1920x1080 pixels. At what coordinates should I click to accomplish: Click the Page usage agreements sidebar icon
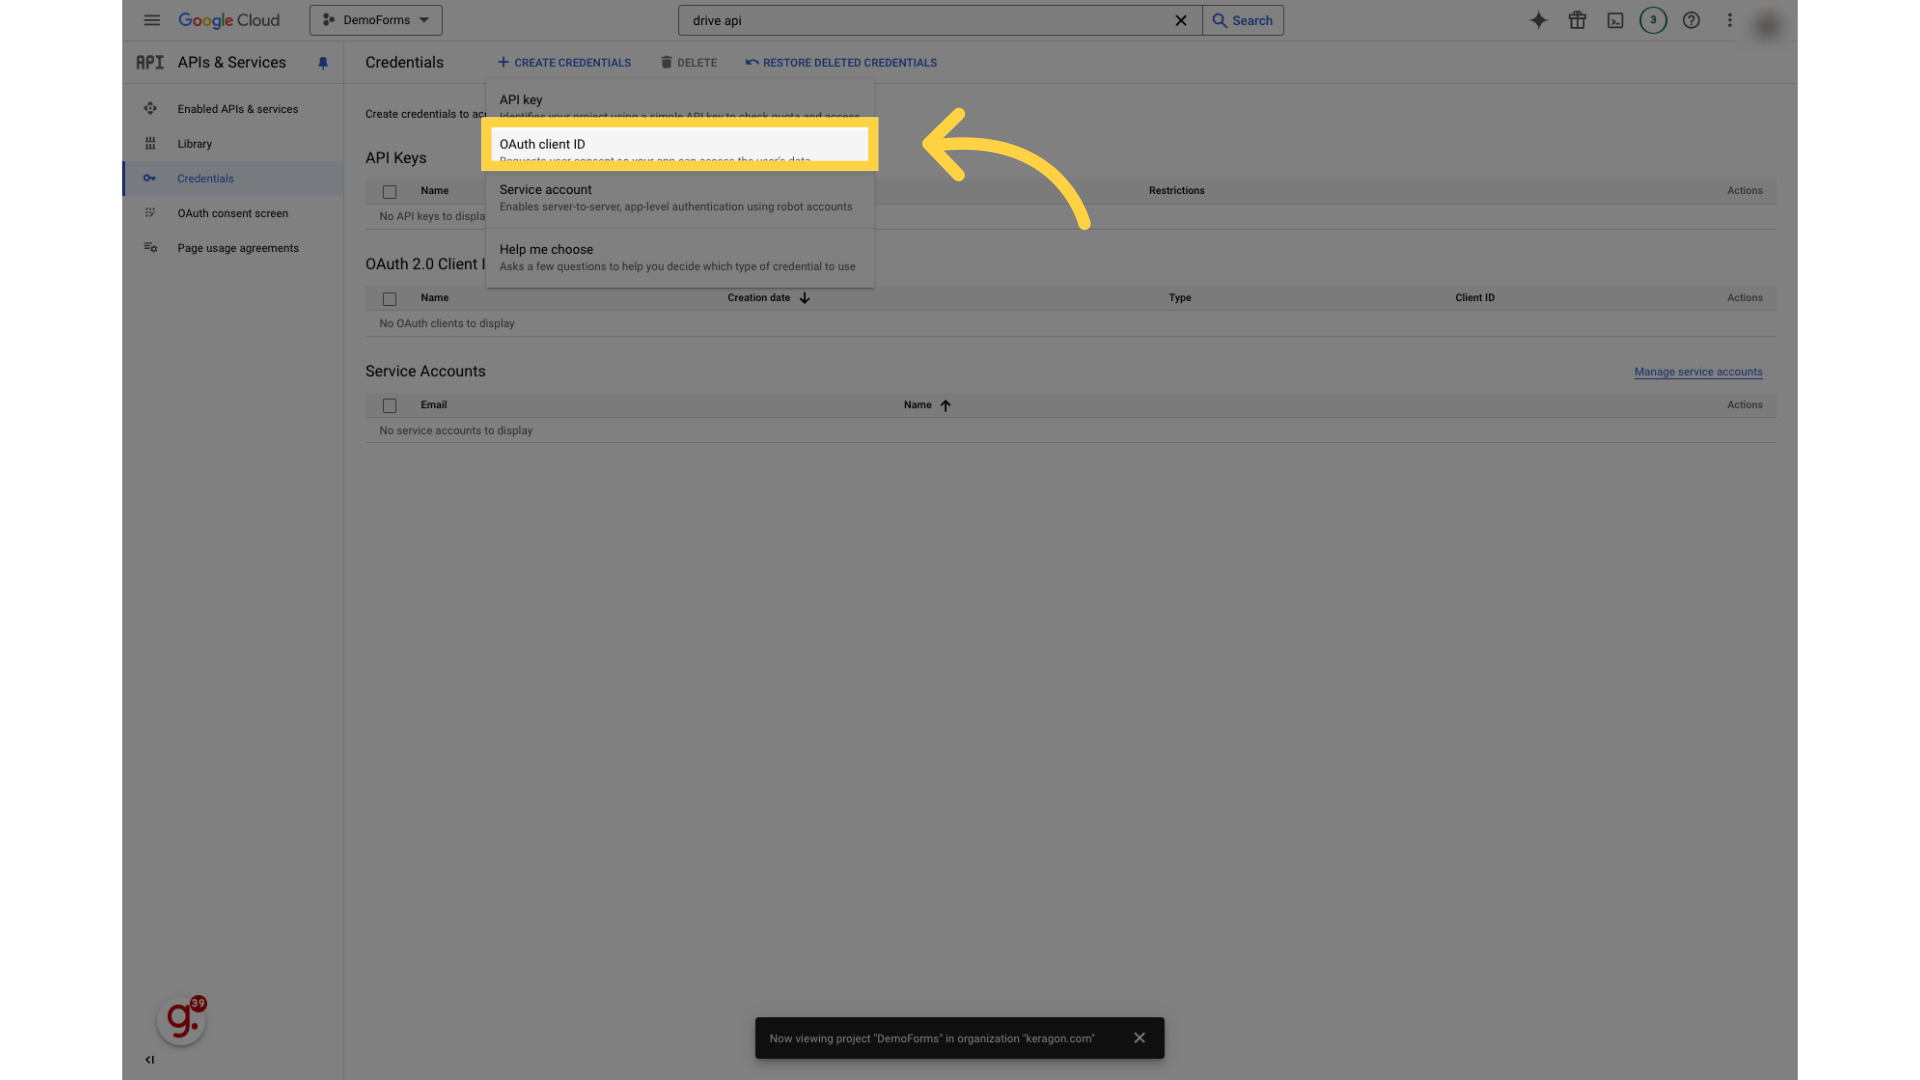click(150, 248)
